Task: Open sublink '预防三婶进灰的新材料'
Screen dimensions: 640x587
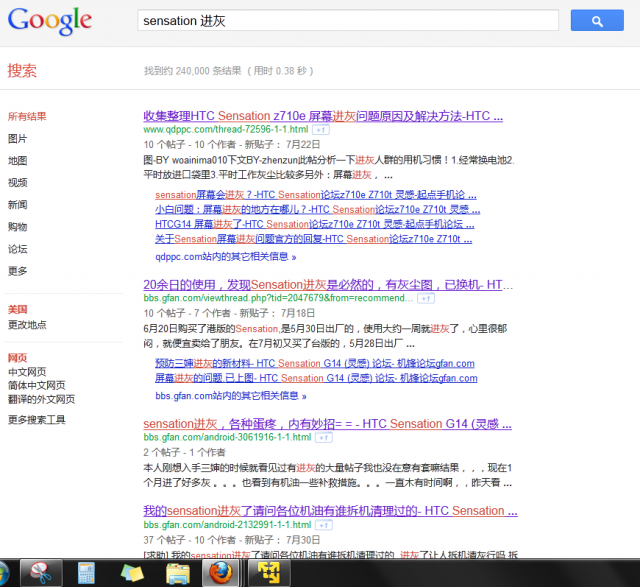Action: (315, 363)
